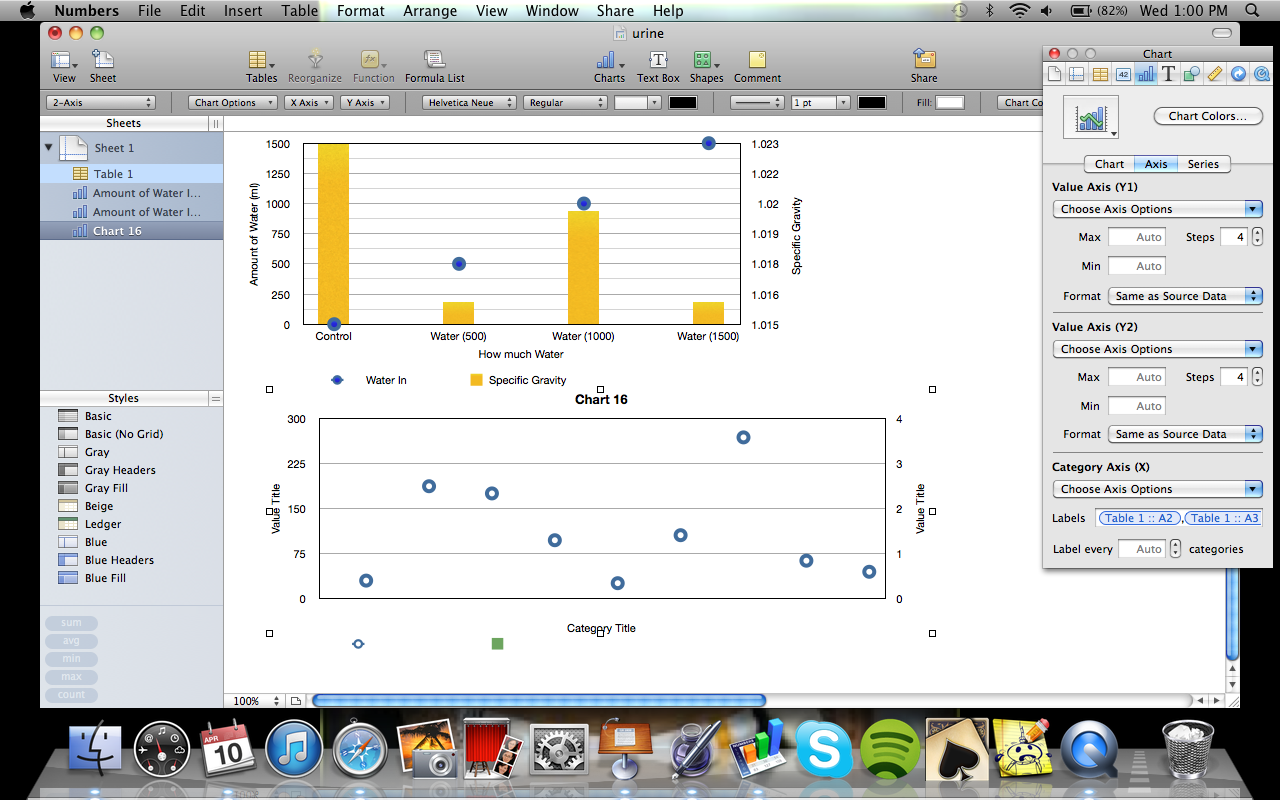Open the Hyperlink inspector tab

pos(1238,73)
